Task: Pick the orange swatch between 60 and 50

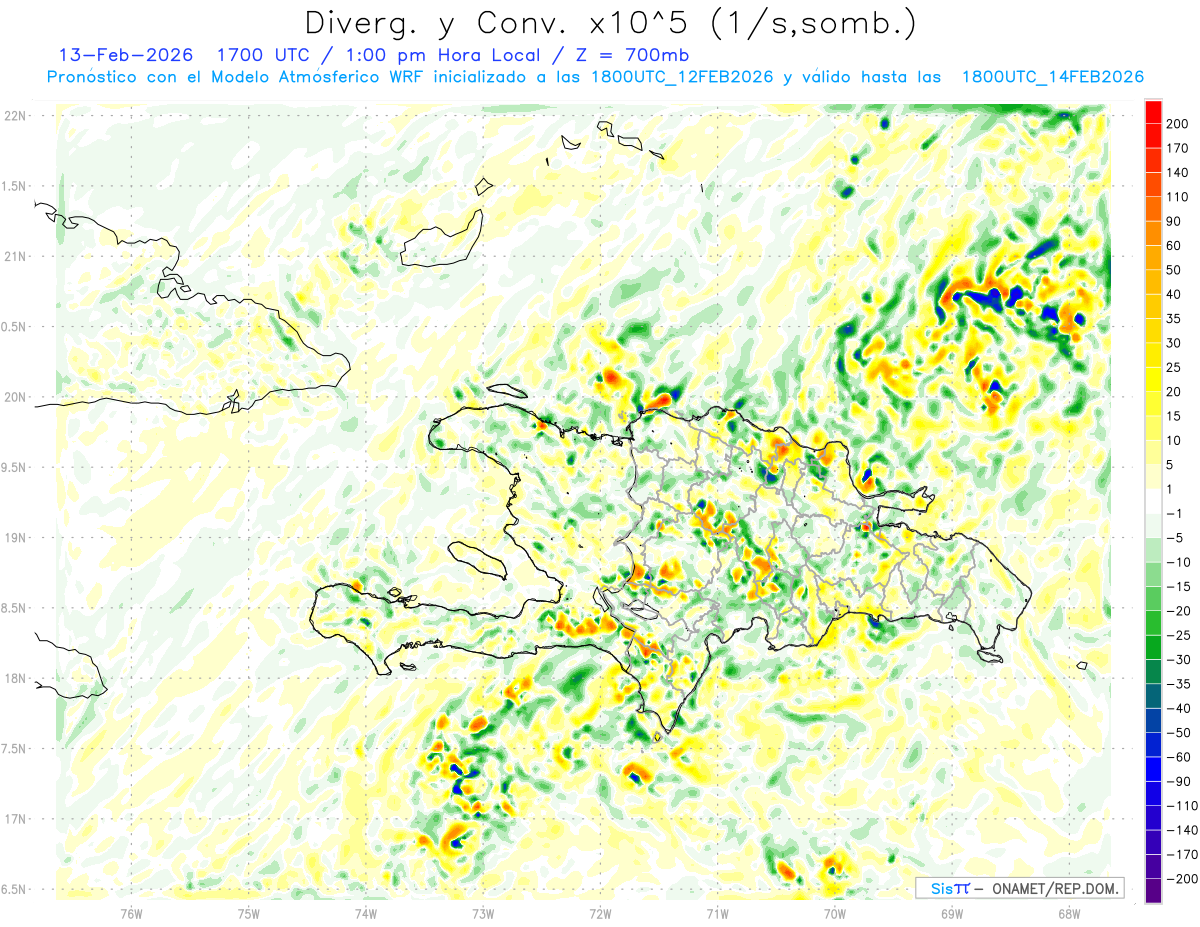Action: click(1153, 258)
